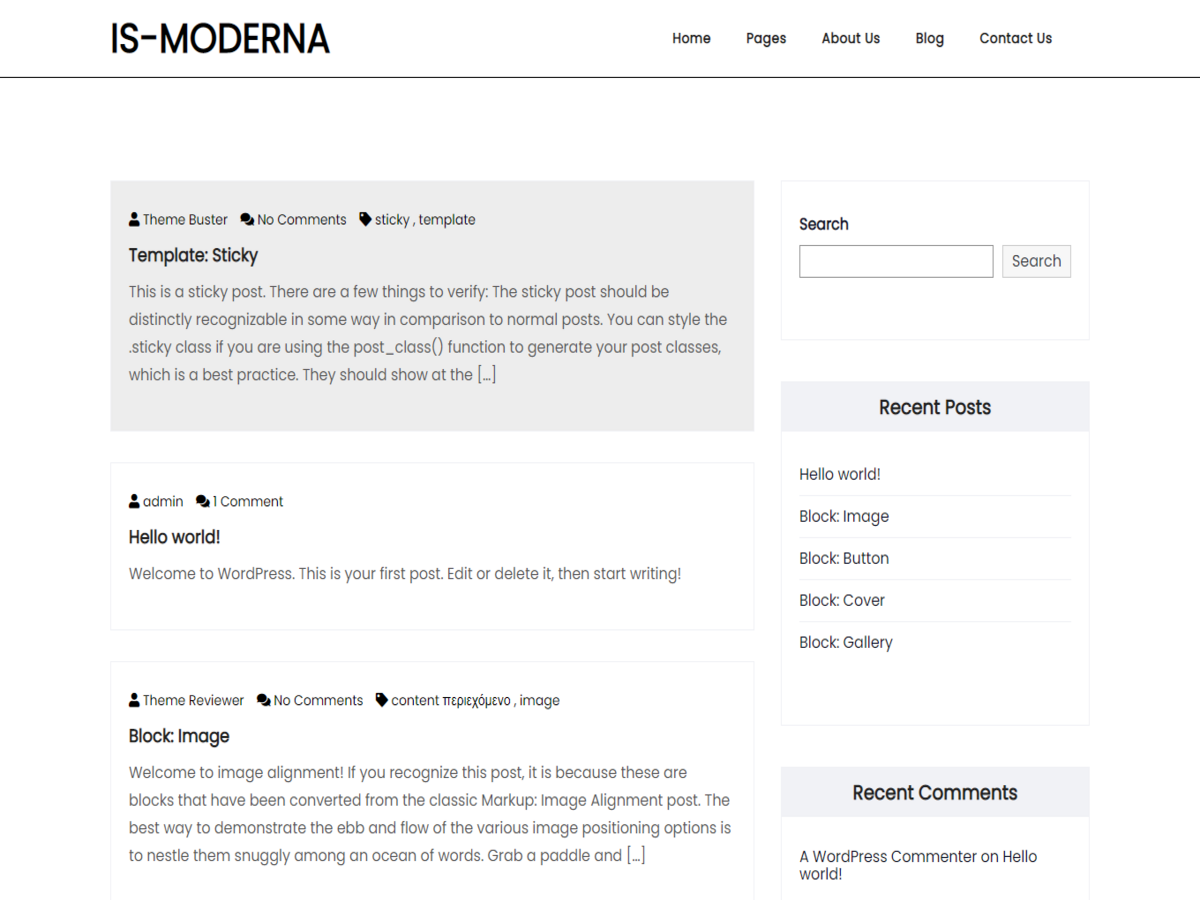Click the author icon beside Theme Reviewer
Viewport: 1200px width, 900px height.
click(133, 700)
